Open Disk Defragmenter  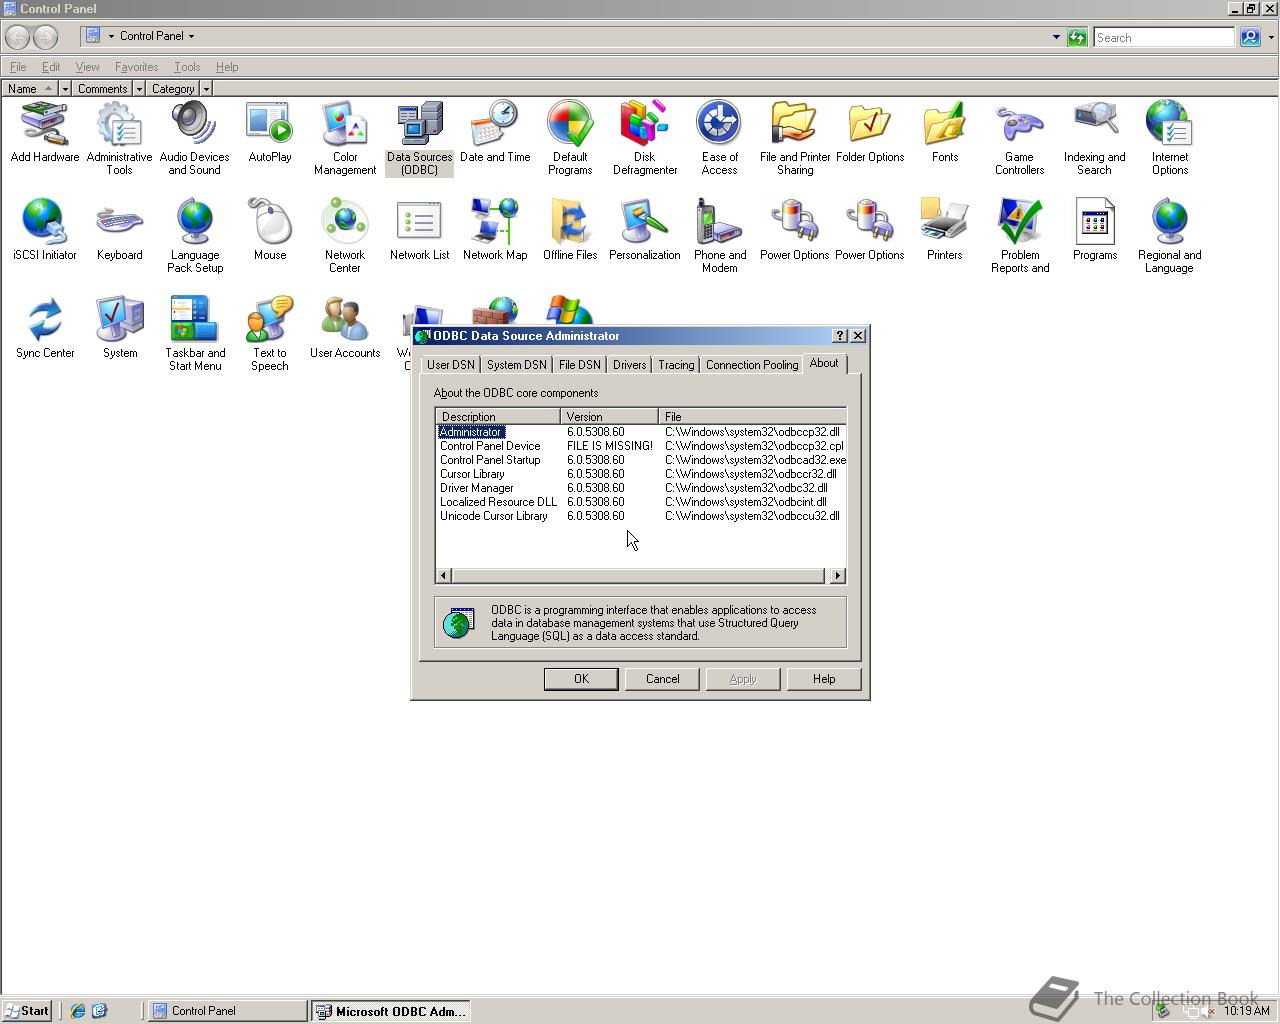645,138
